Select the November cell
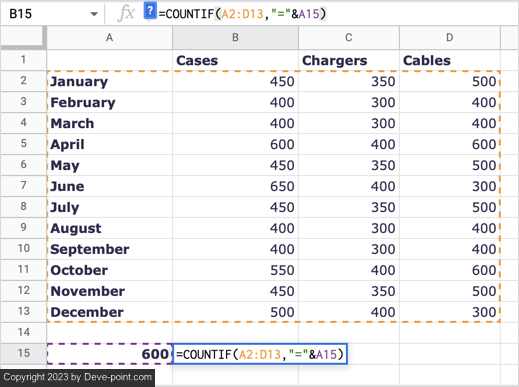 109,291
